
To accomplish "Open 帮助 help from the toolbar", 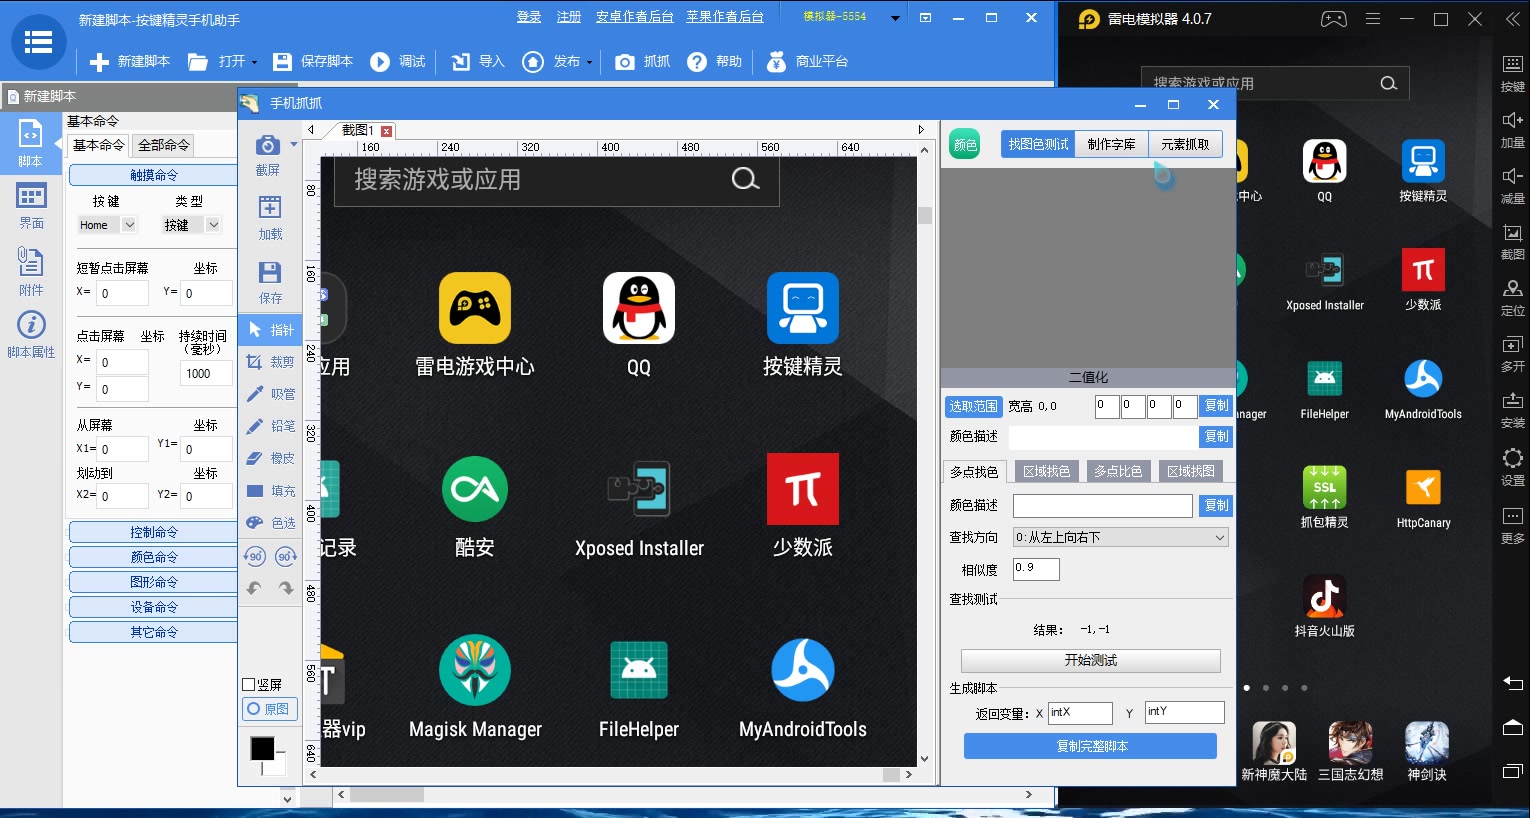I will tap(715, 62).
